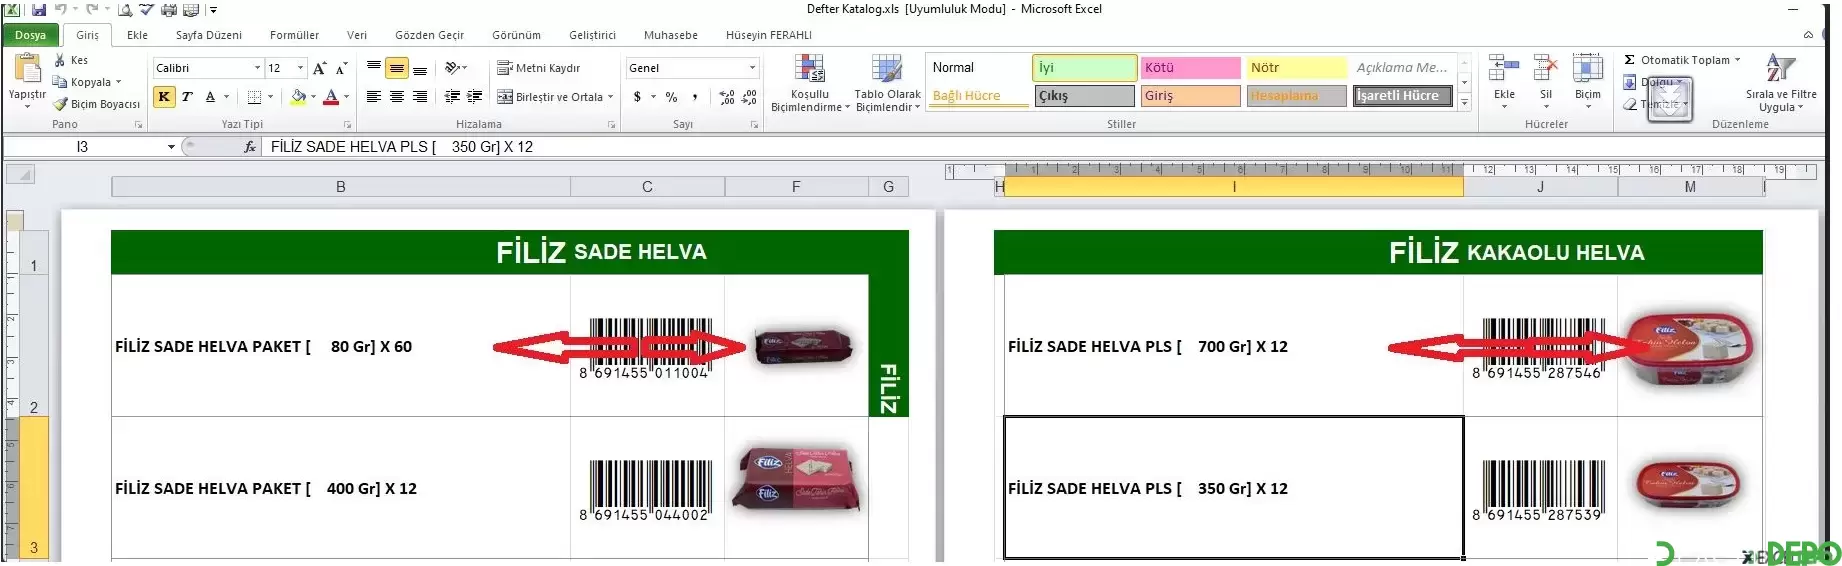This screenshot has width=1842, height=566.
Task: Expand Birleştir ve Ortala dropdown arrow
Action: (x=610, y=97)
